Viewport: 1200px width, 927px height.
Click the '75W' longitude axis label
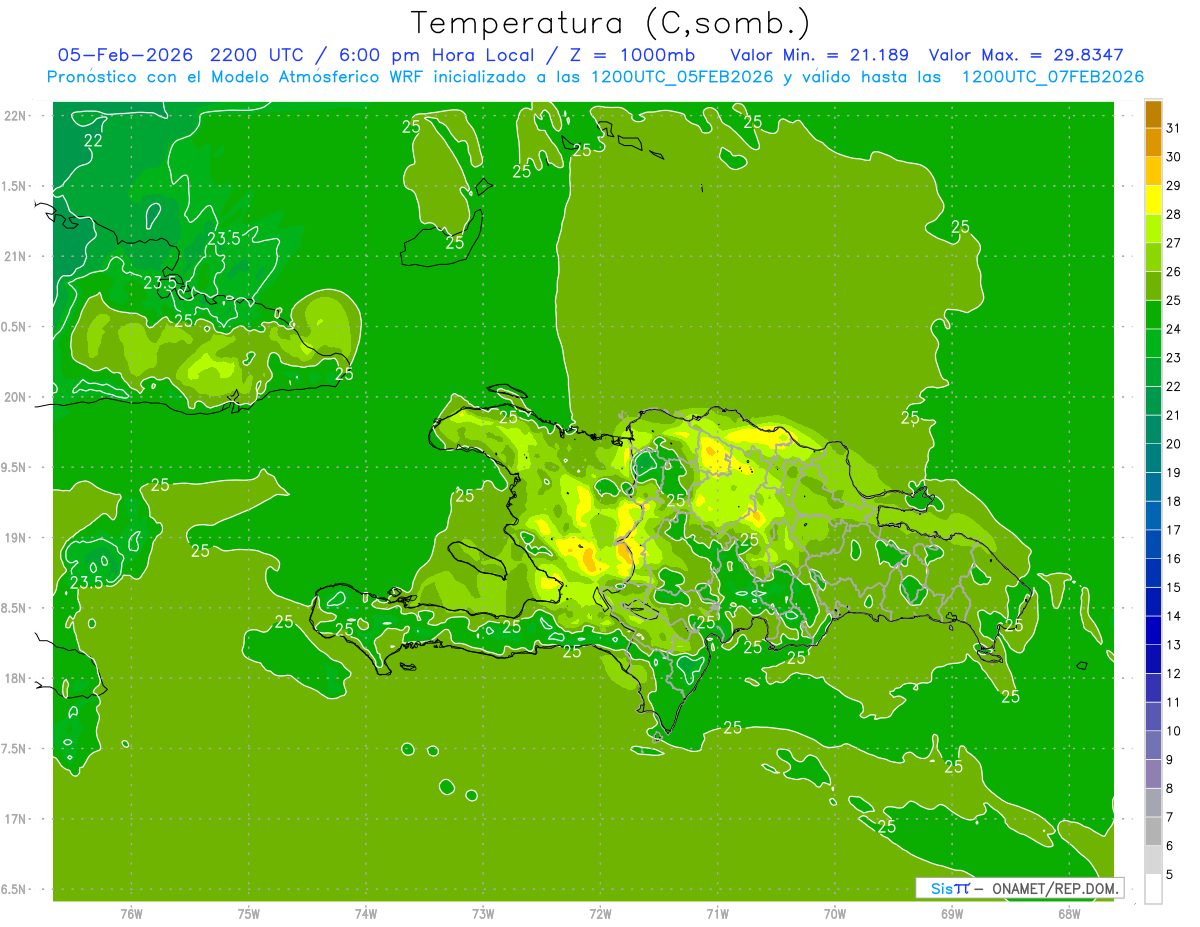pos(249,913)
